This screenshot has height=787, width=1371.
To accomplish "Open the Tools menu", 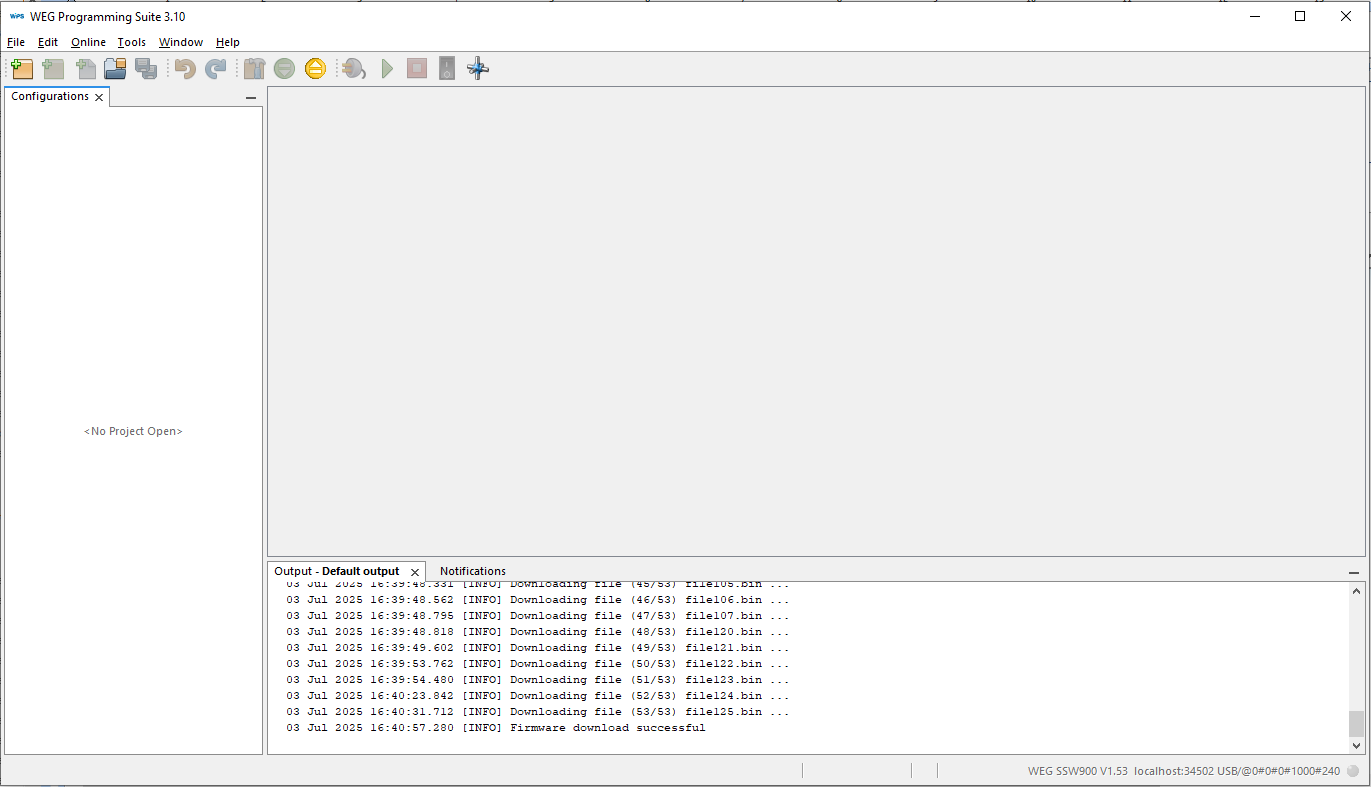I will 131,42.
